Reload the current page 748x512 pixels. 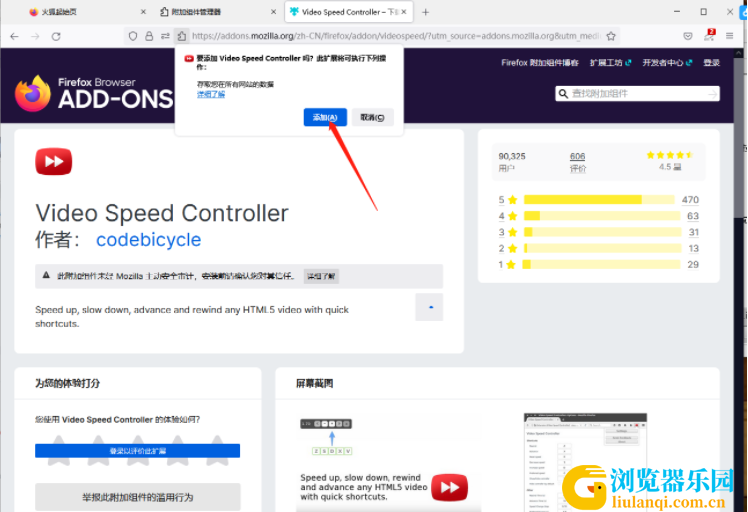point(56,36)
